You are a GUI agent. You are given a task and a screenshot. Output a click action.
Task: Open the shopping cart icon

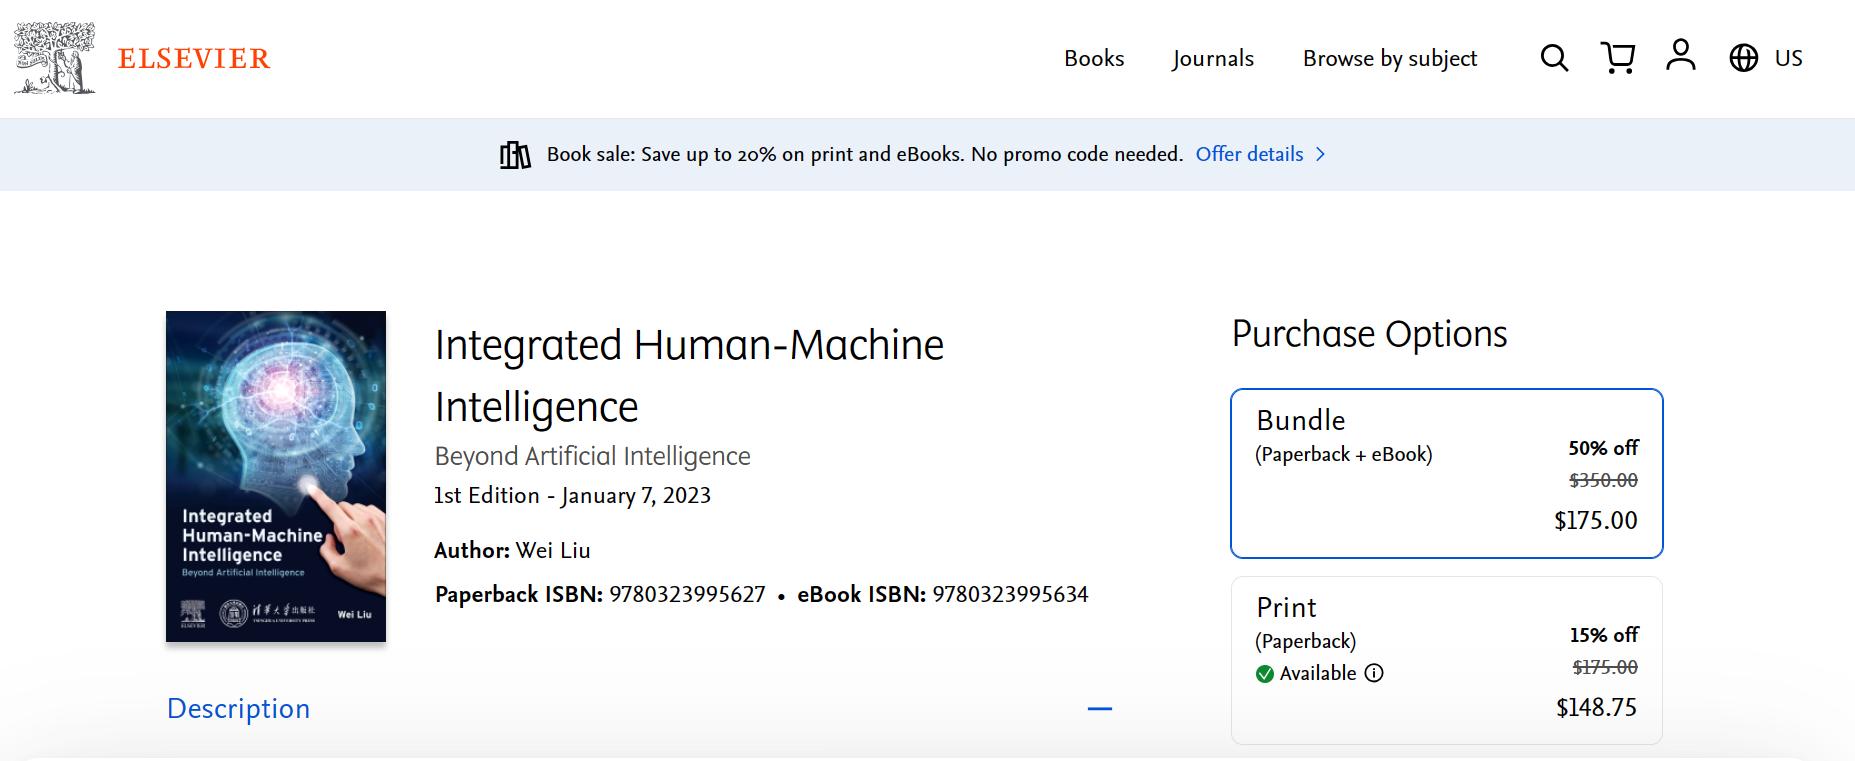[x=1617, y=58]
